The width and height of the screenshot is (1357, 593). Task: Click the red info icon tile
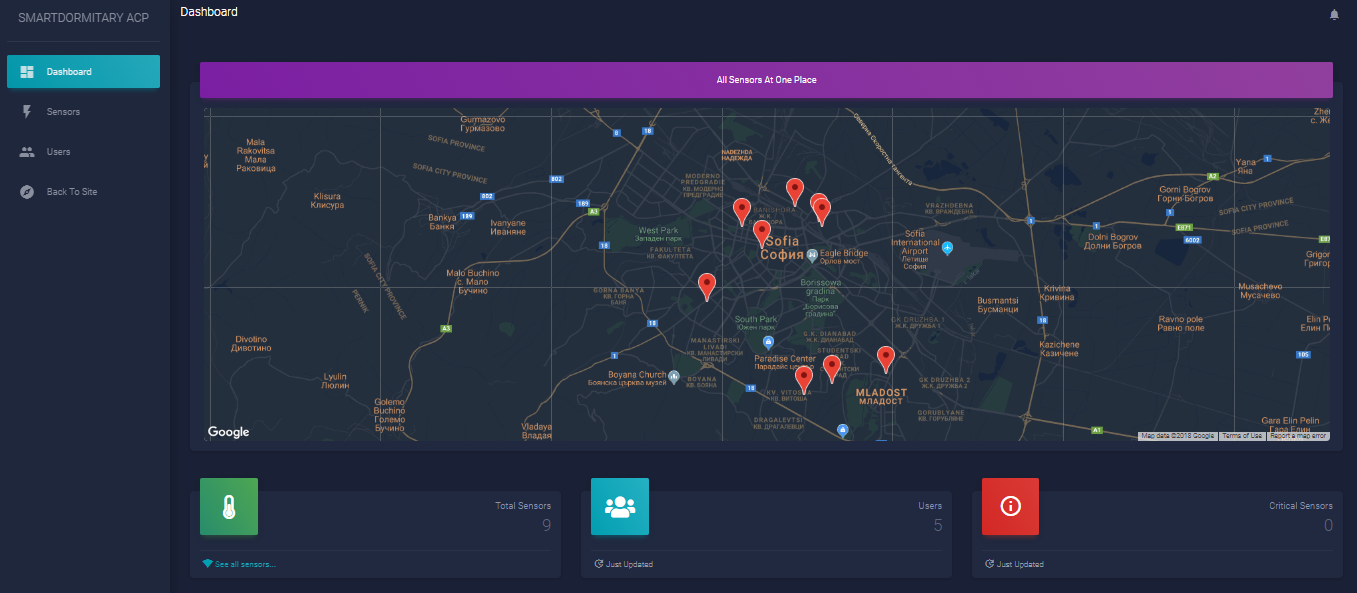(1011, 506)
